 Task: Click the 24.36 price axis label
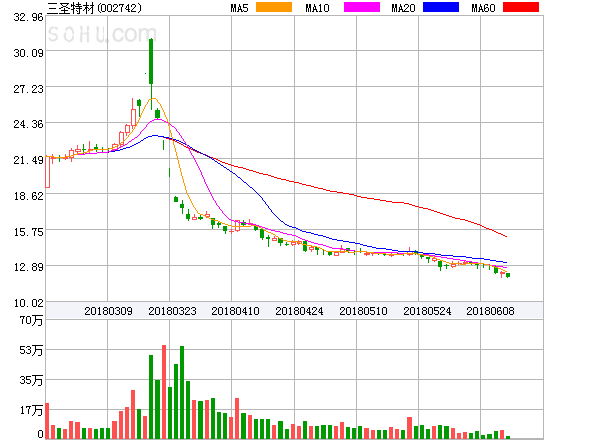click(28, 124)
